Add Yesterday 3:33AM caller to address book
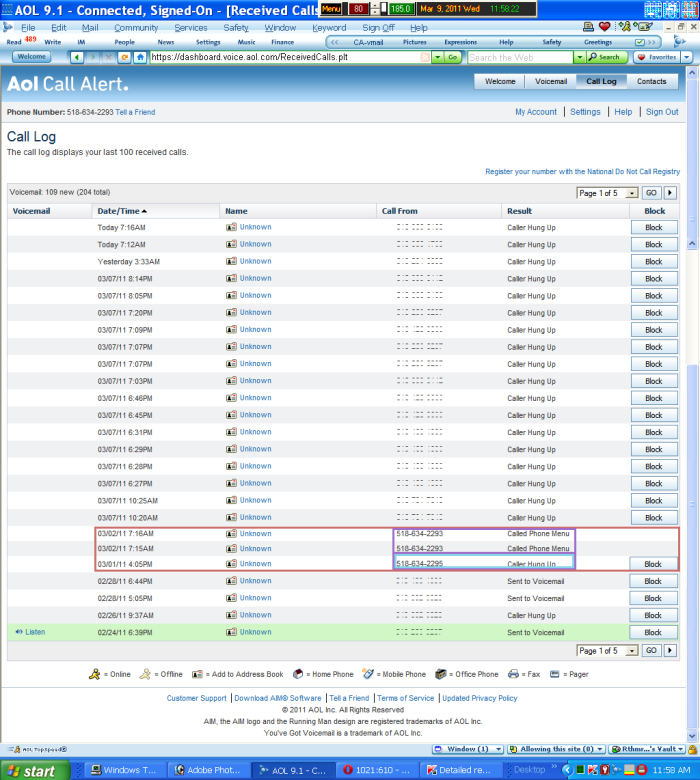The height and width of the screenshot is (780, 700). (231, 261)
